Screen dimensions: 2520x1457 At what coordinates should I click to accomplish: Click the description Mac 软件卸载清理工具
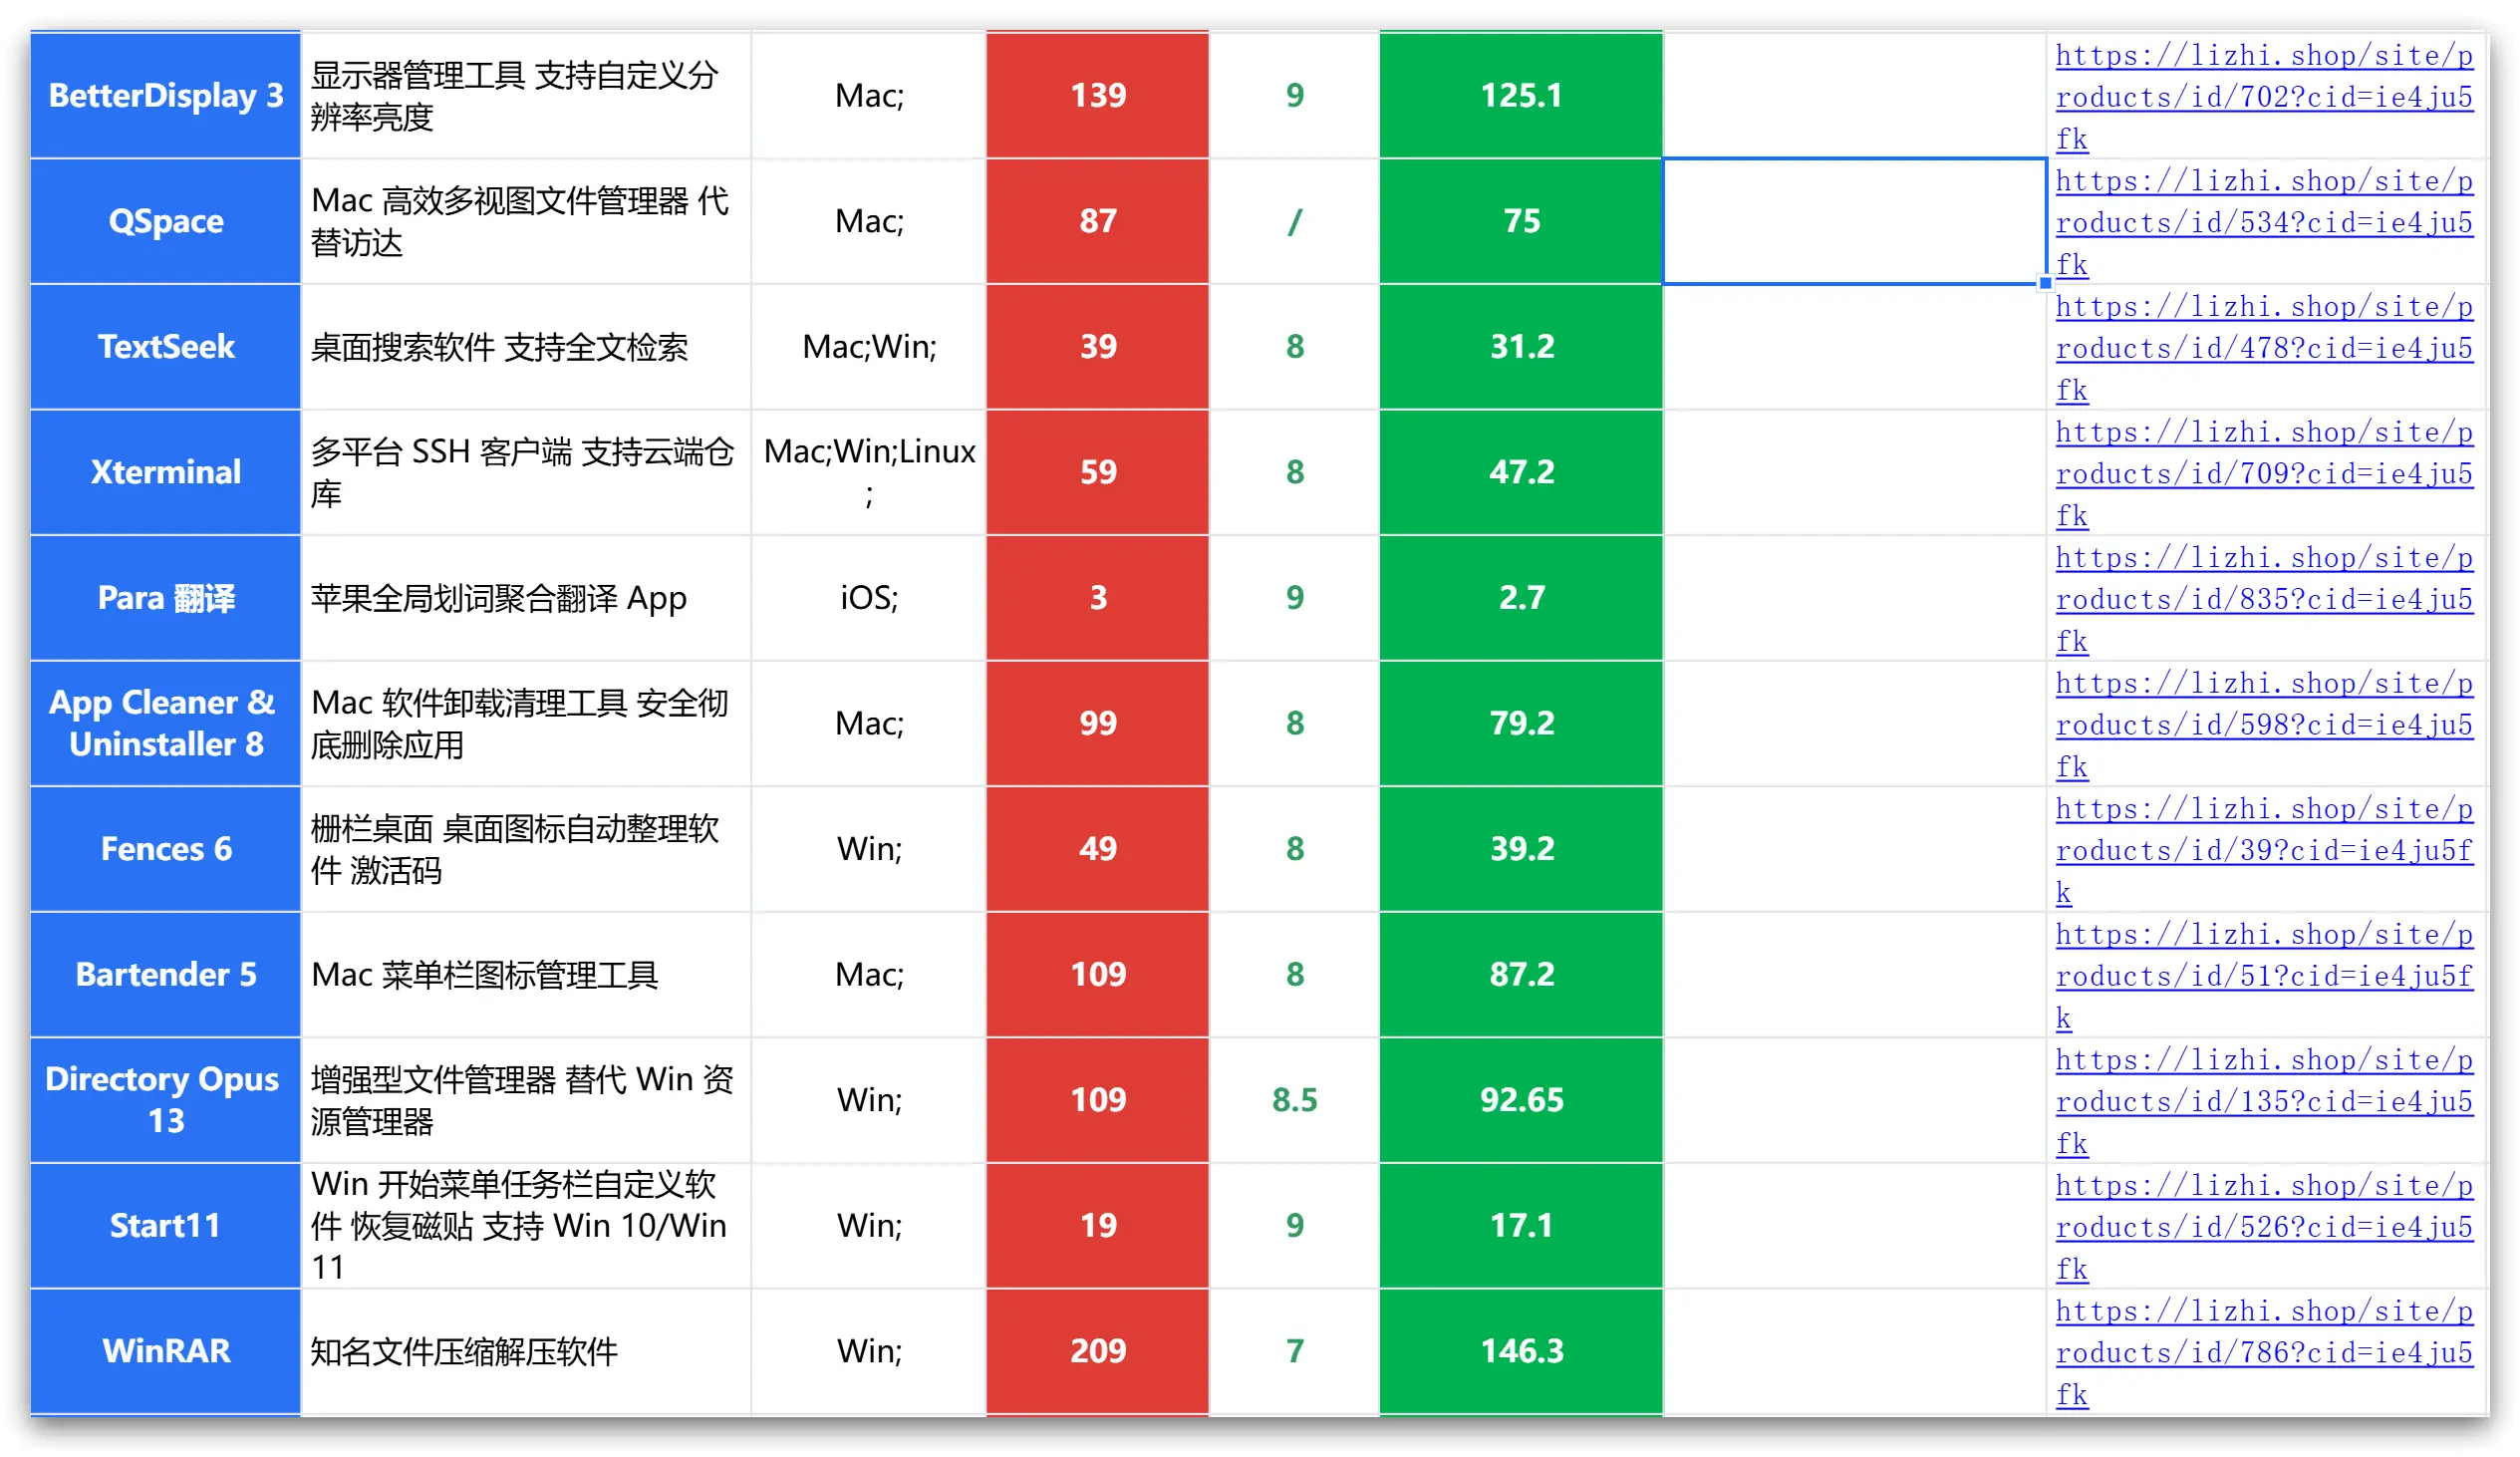pyautogui.click(x=526, y=723)
